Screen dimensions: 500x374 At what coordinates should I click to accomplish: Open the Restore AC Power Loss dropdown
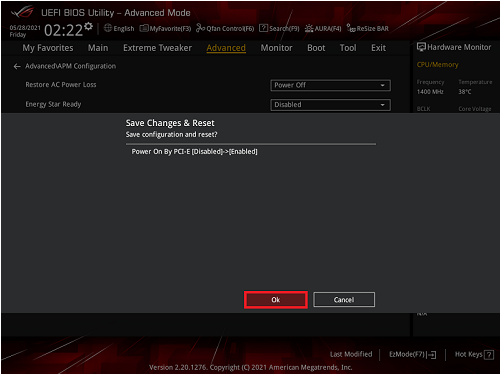click(x=330, y=85)
